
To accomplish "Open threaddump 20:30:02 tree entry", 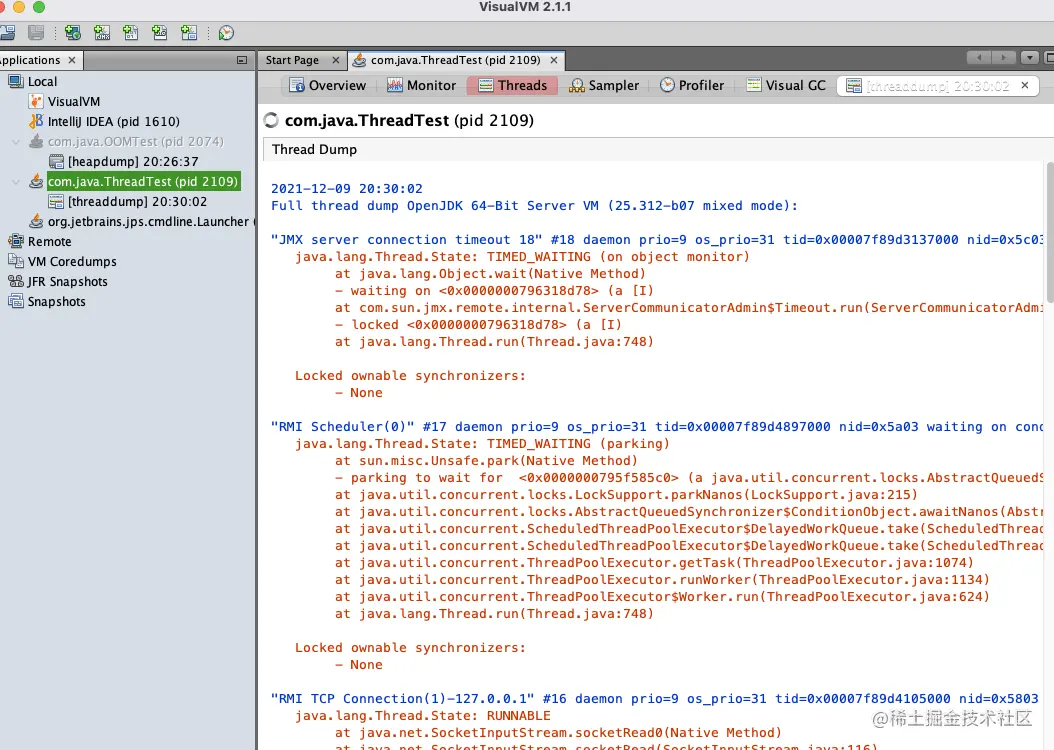I will (x=137, y=202).
